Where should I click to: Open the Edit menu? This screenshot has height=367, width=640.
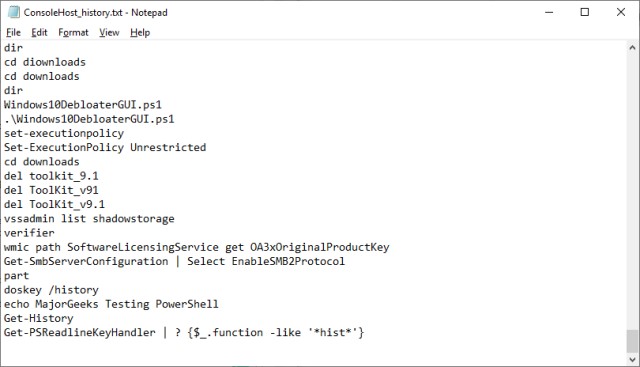click(39, 32)
